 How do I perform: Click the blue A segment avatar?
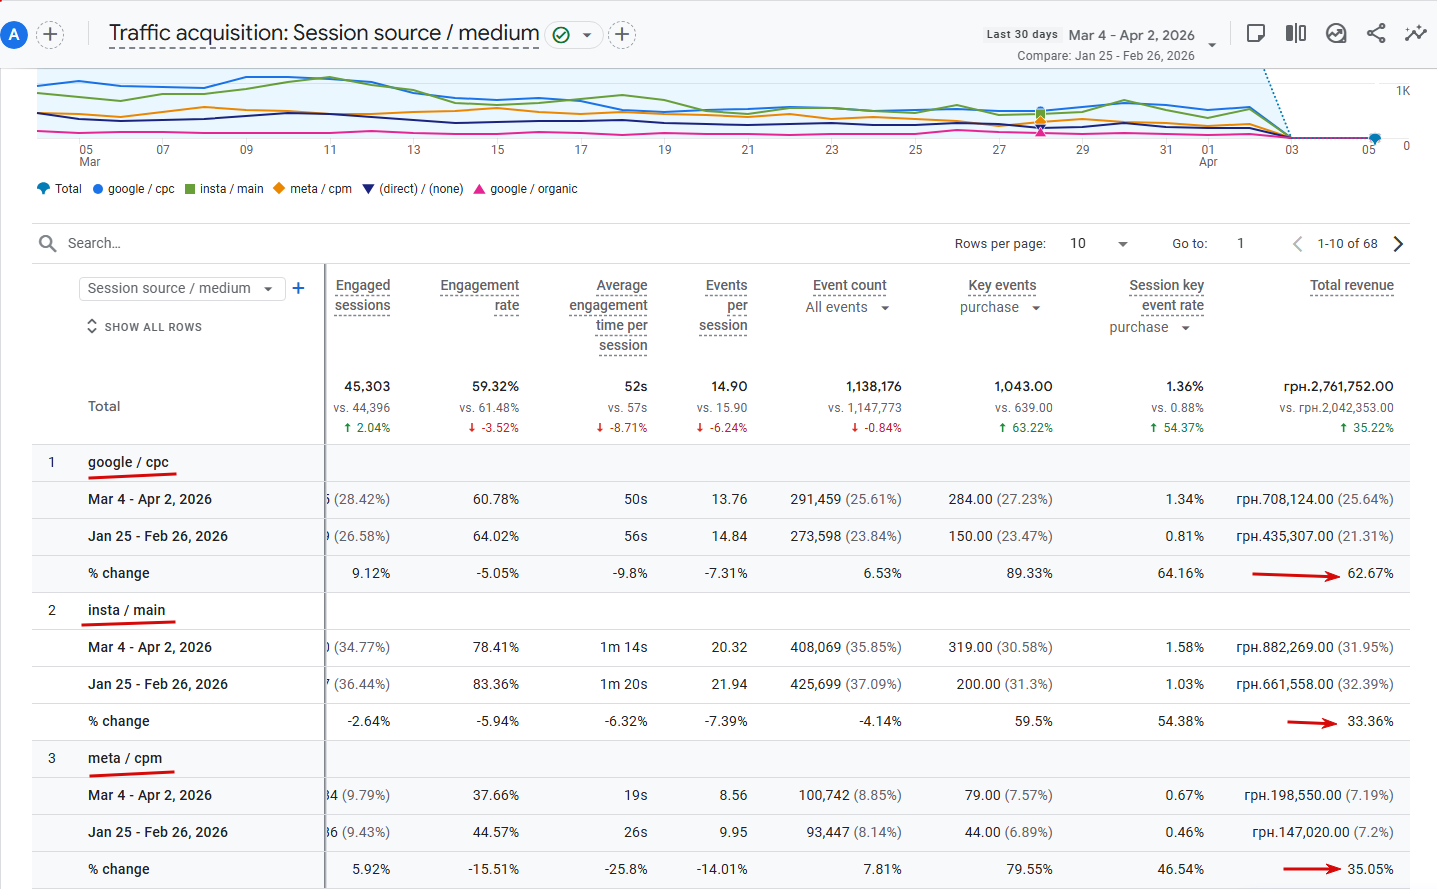(x=14, y=35)
